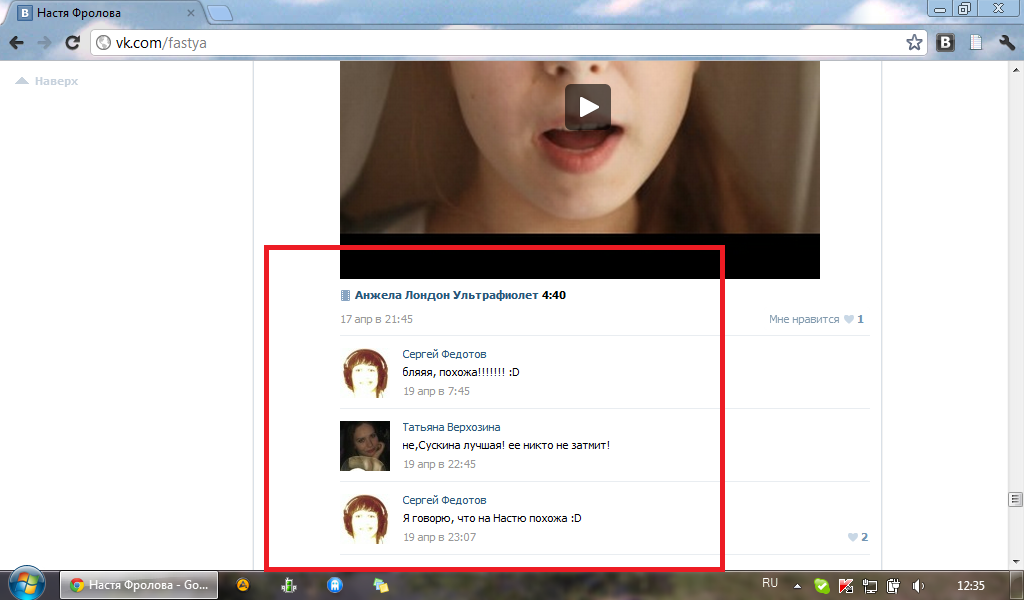
Task: Reload the page with the refresh icon
Action: 72,43
